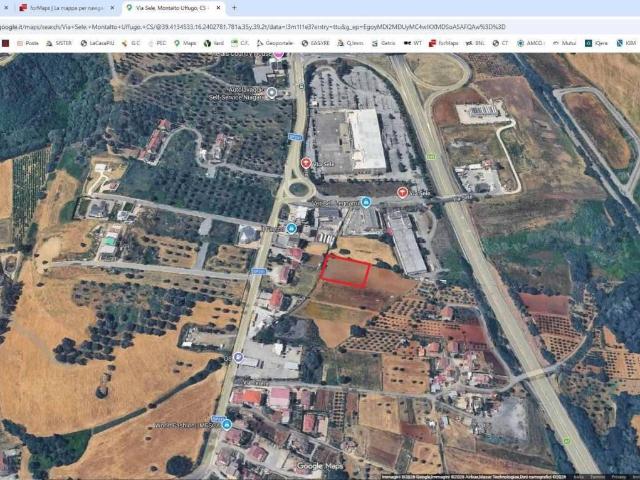The image size is (640, 480).
Task: Open the iQera bookmark
Action: click(x=597, y=43)
